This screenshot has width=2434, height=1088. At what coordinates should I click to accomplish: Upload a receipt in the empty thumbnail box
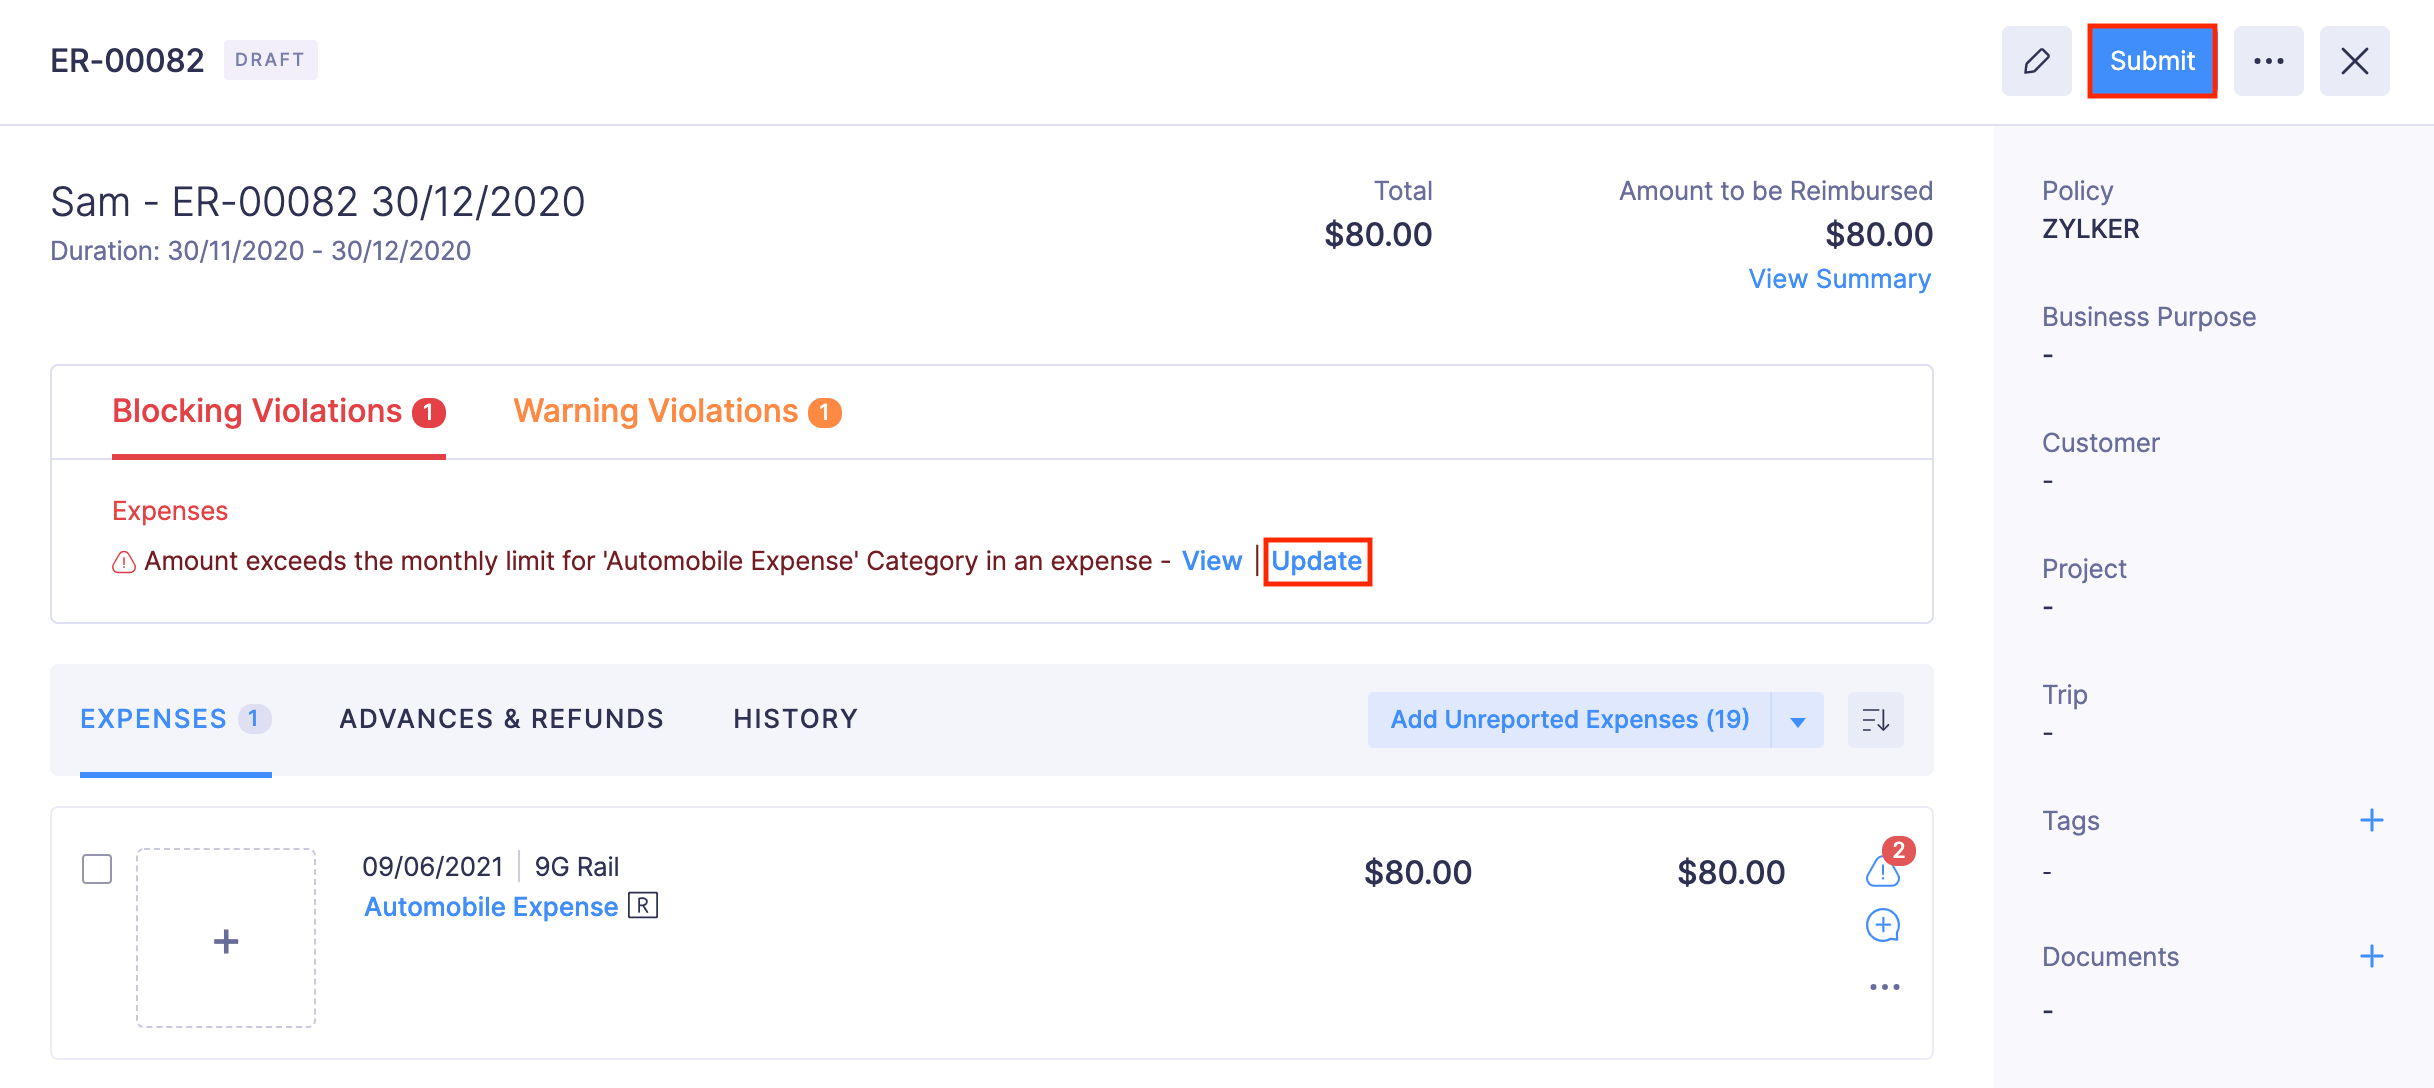(x=226, y=938)
